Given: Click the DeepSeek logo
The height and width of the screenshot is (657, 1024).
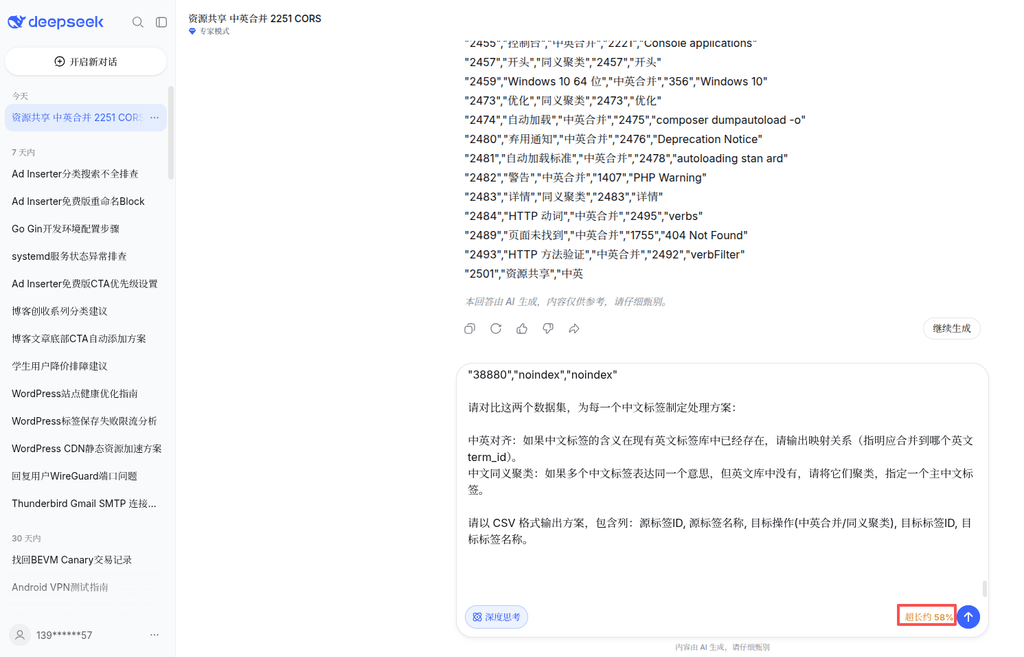Looking at the screenshot, I should pyautogui.click(x=56, y=22).
